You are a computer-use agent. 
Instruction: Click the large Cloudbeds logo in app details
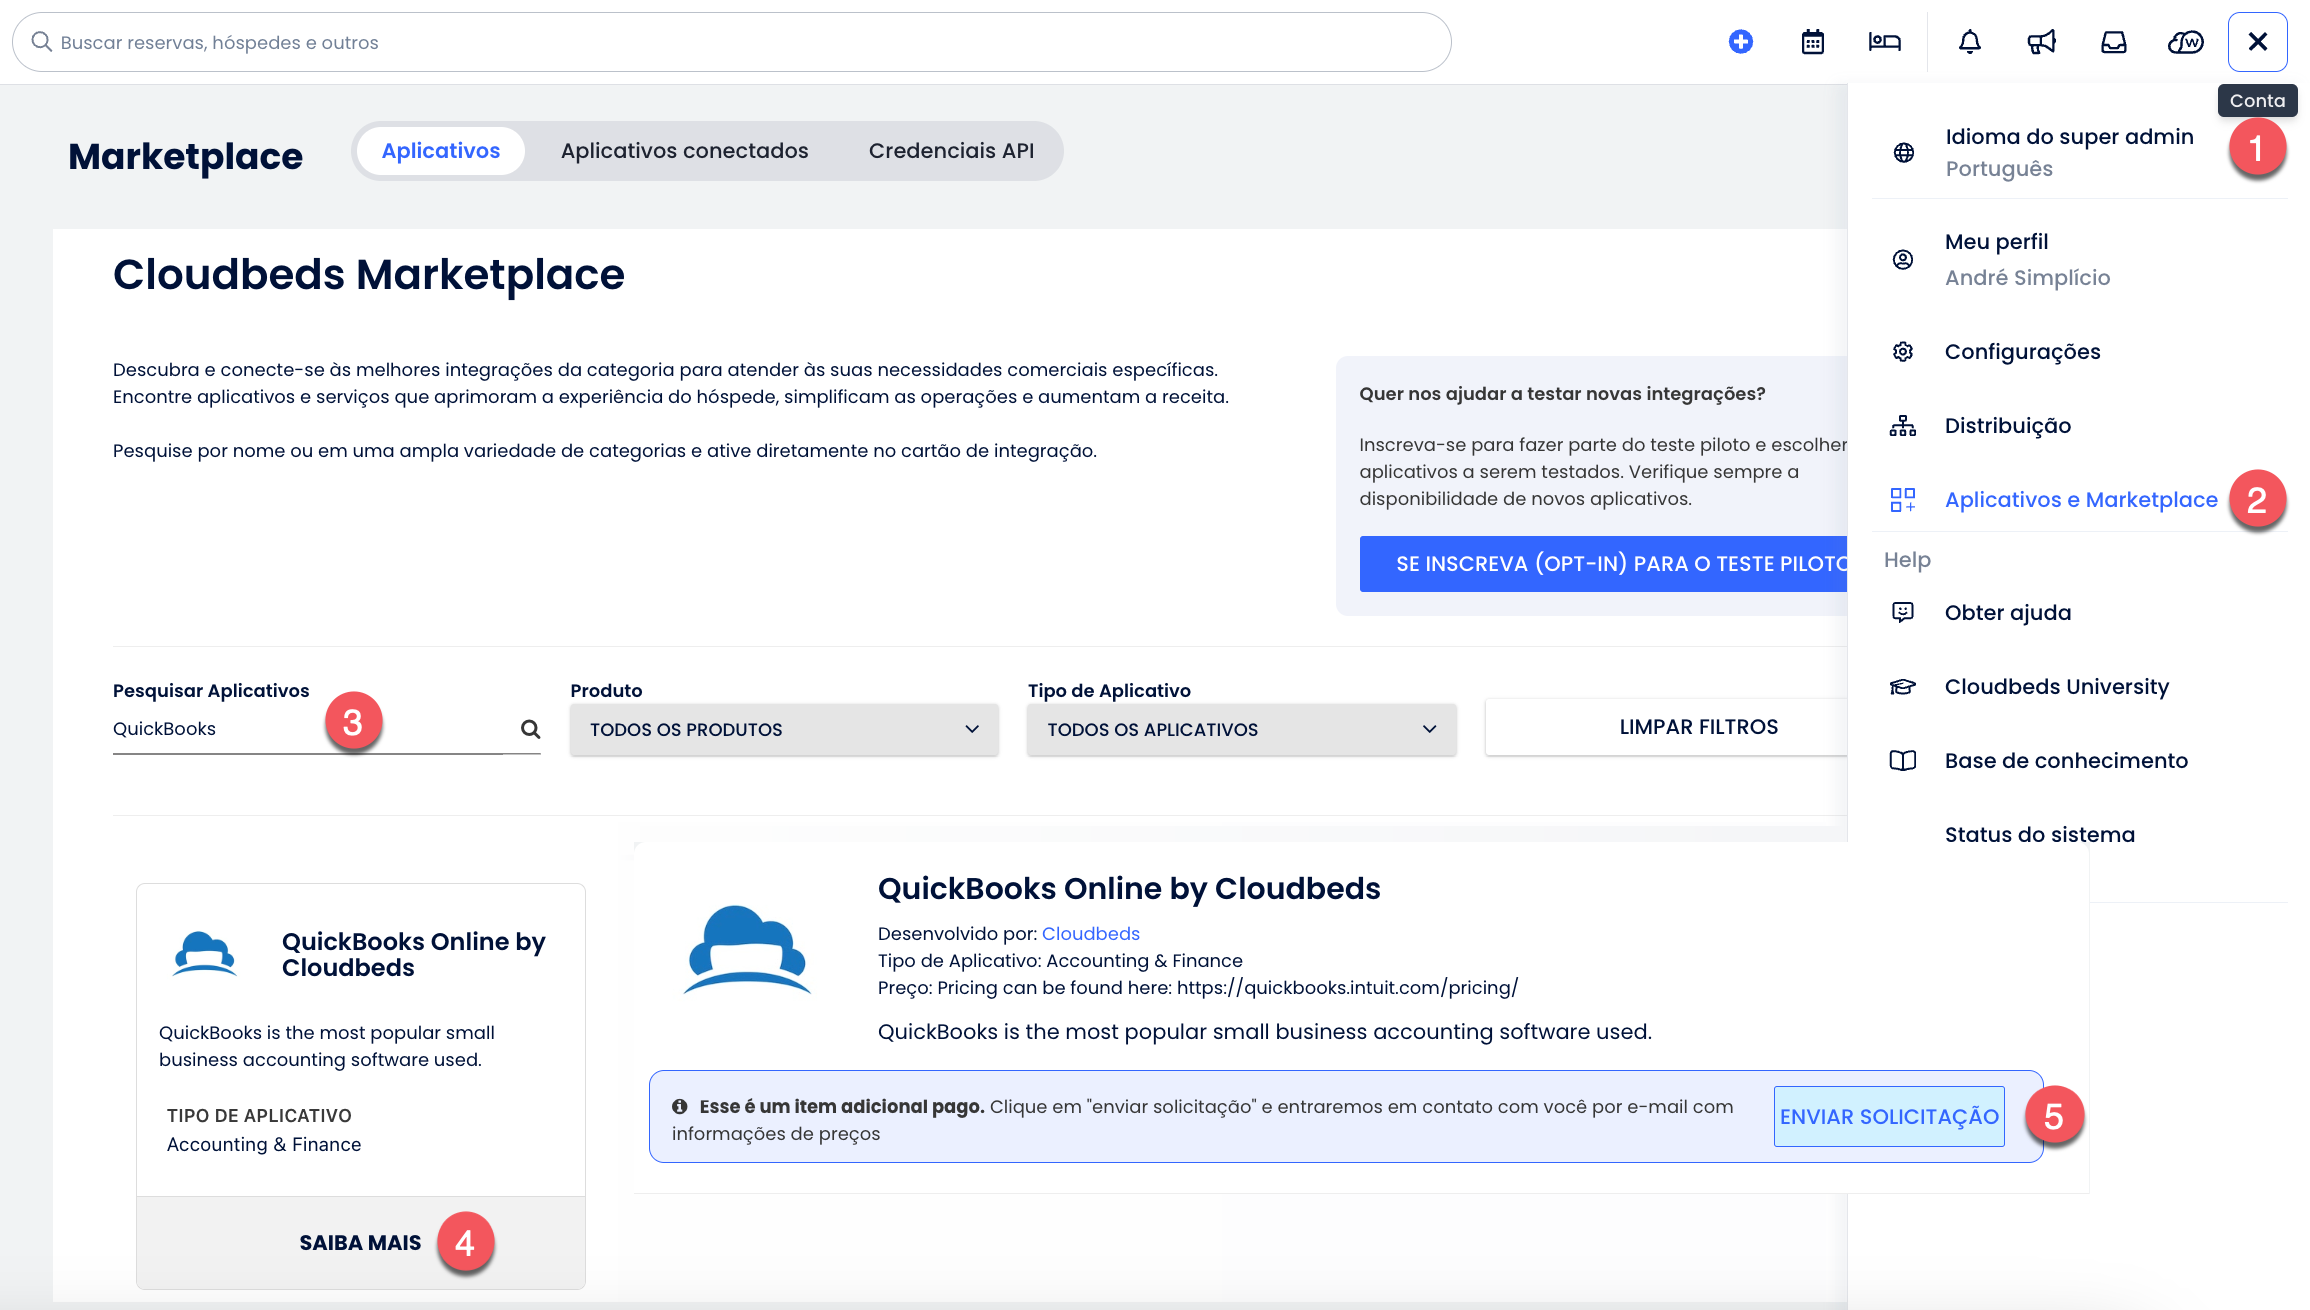coord(747,950)
